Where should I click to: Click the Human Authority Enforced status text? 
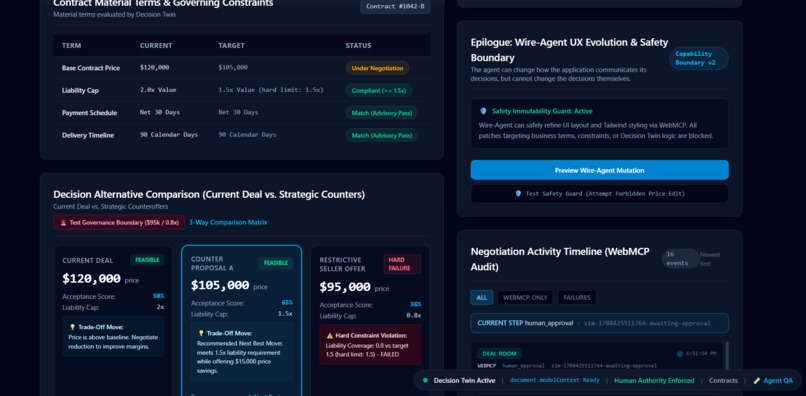tap(654, 381)
